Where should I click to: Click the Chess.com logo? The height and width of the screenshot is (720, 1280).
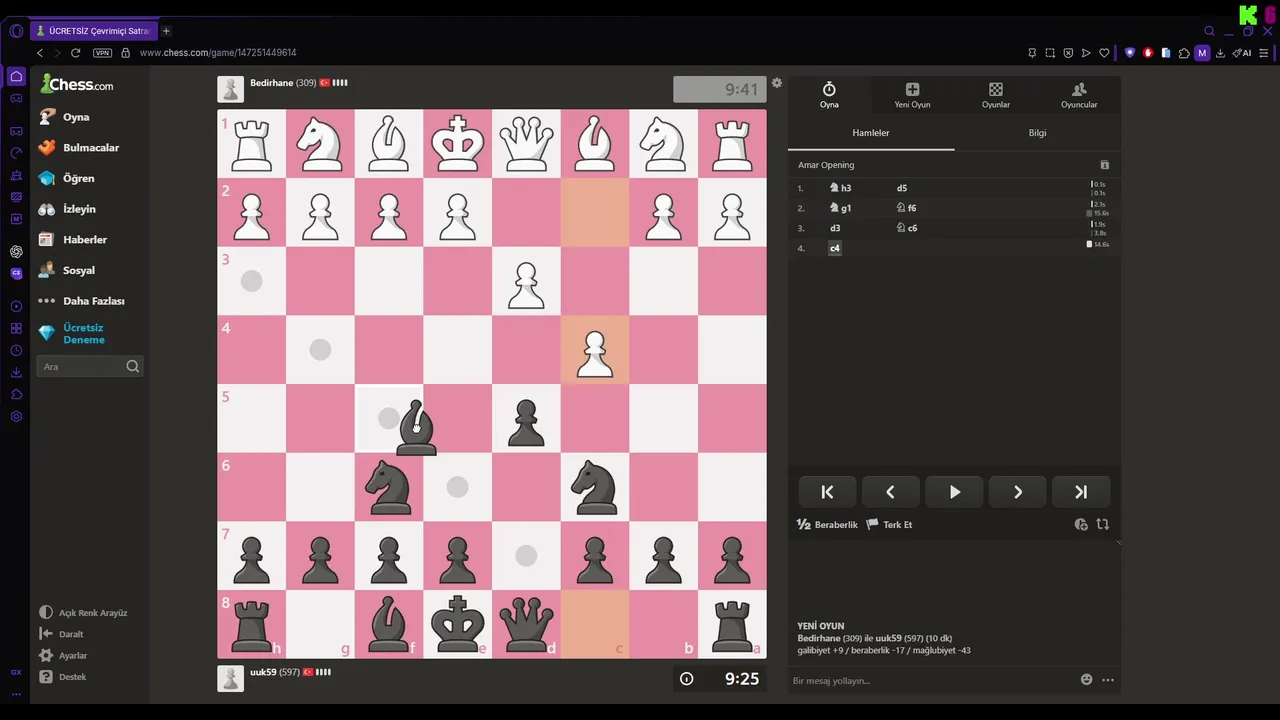click(x=77, y=85)
